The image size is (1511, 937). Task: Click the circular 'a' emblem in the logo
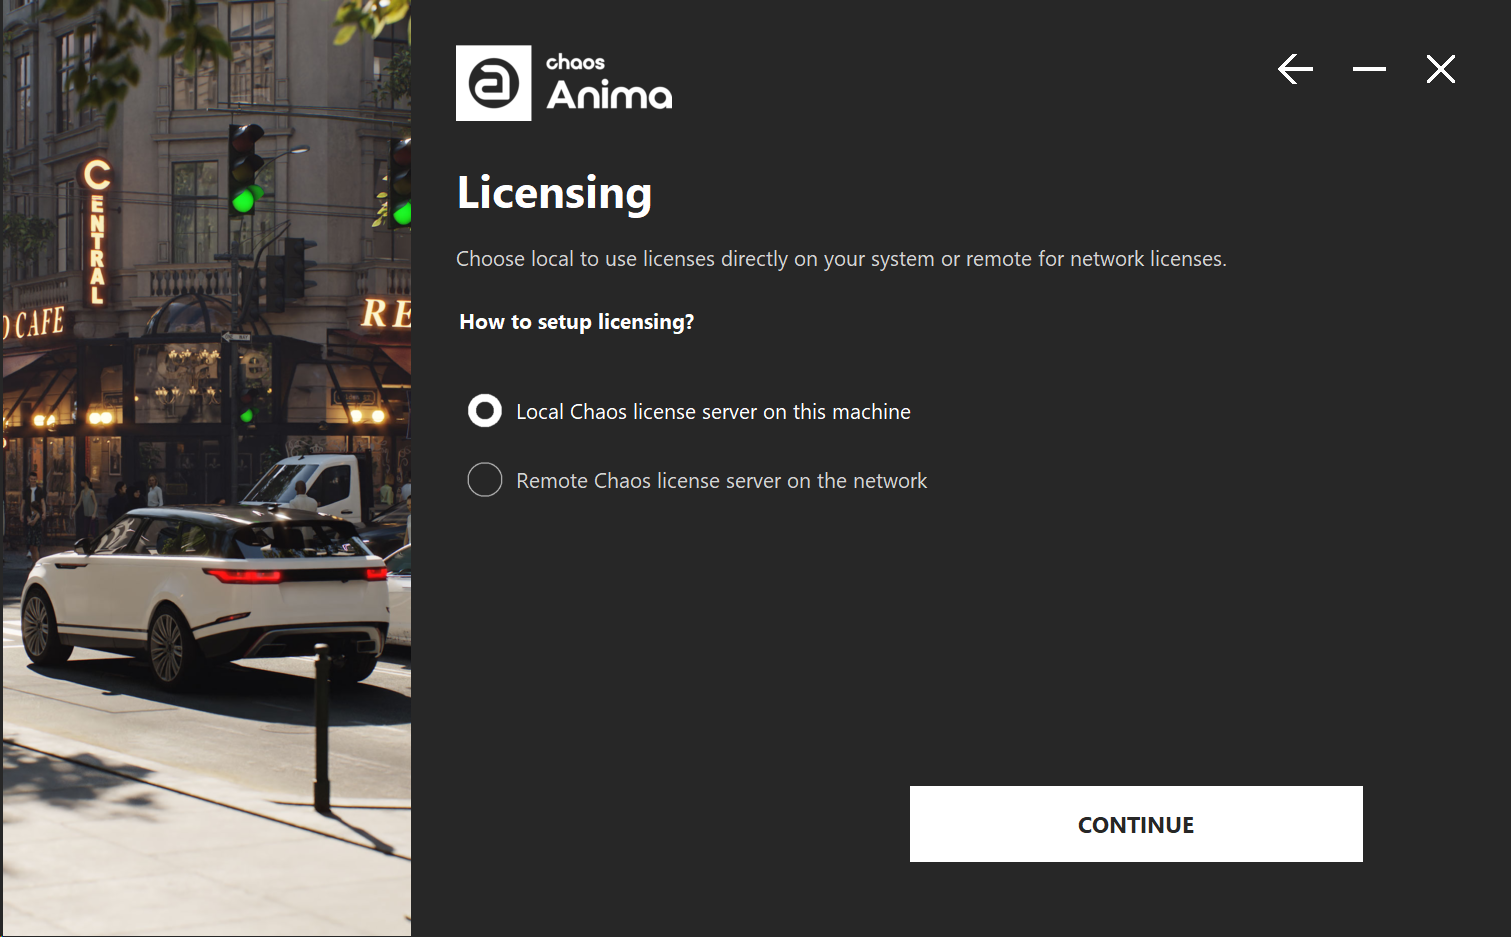493,83
